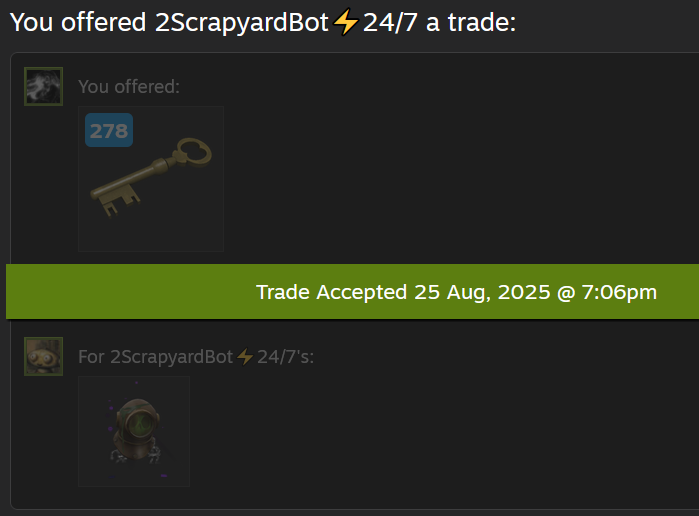Open 2ScrapyardBot's goggle-eyed avatar
699x516 pixels.
pyautogui.click(x=43, y=356)
